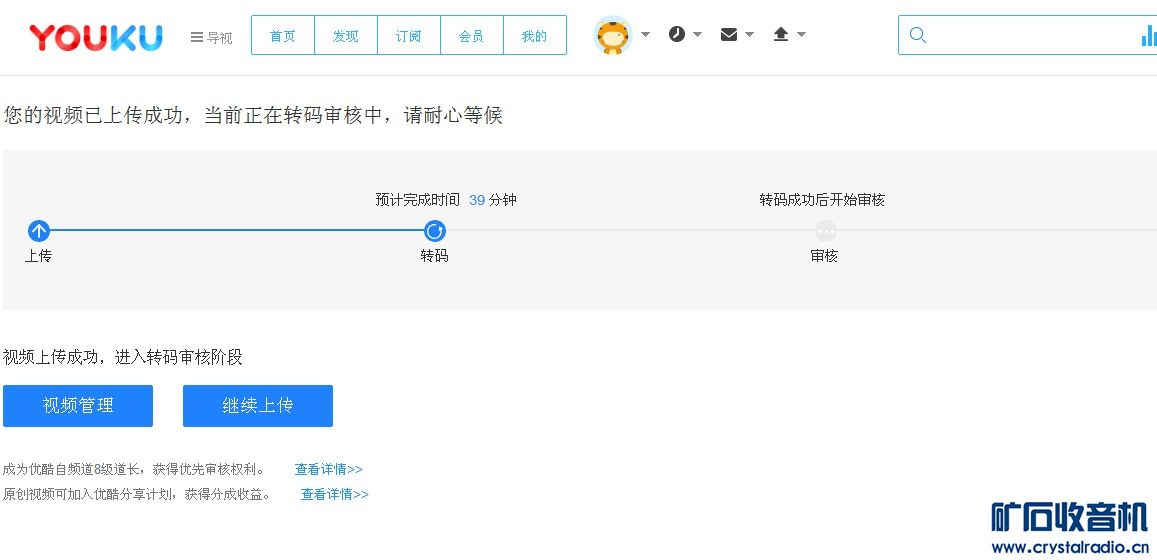1157x560 pixels.
Task: Go to the 首页 tab
Action: tap(283, 36)
